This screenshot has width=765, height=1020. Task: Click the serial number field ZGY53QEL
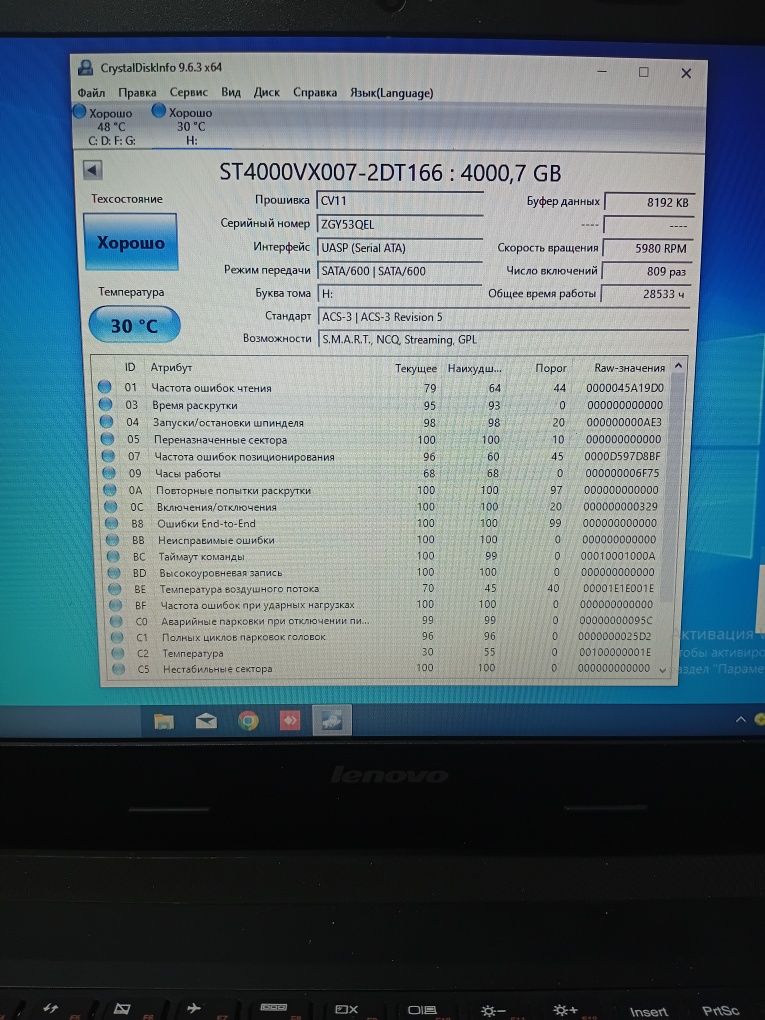pyautogui.click(x=399, y=224)
